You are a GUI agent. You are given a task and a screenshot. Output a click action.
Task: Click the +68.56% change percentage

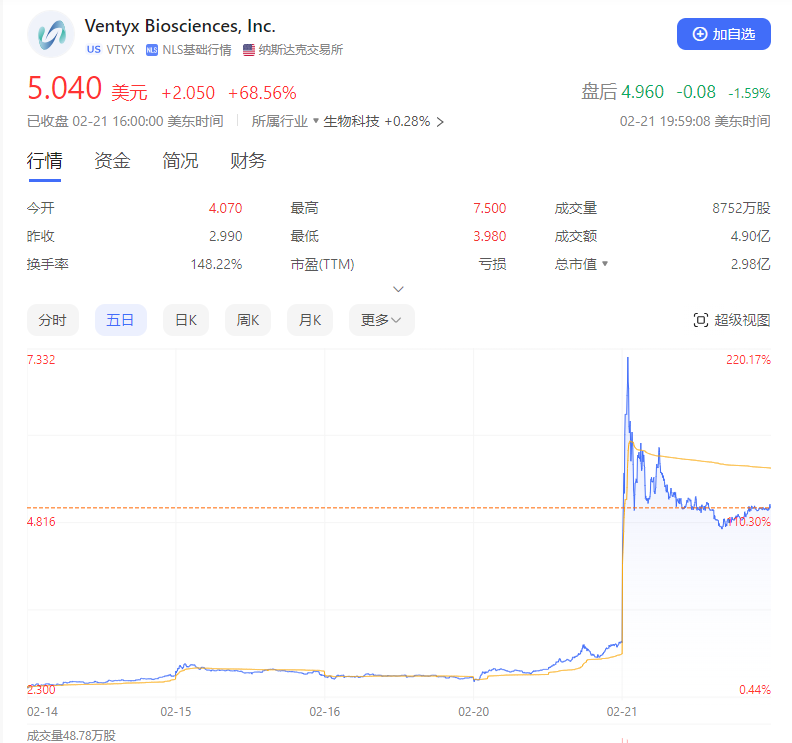pos(262,93)
